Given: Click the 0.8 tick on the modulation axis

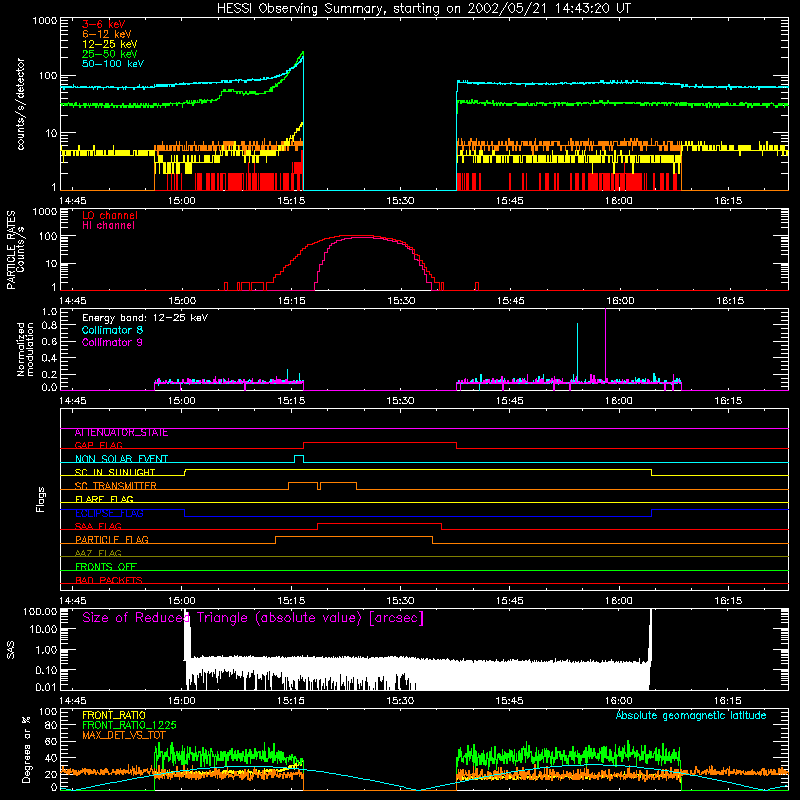Looking at the screenshot, I should click(49, 326).
